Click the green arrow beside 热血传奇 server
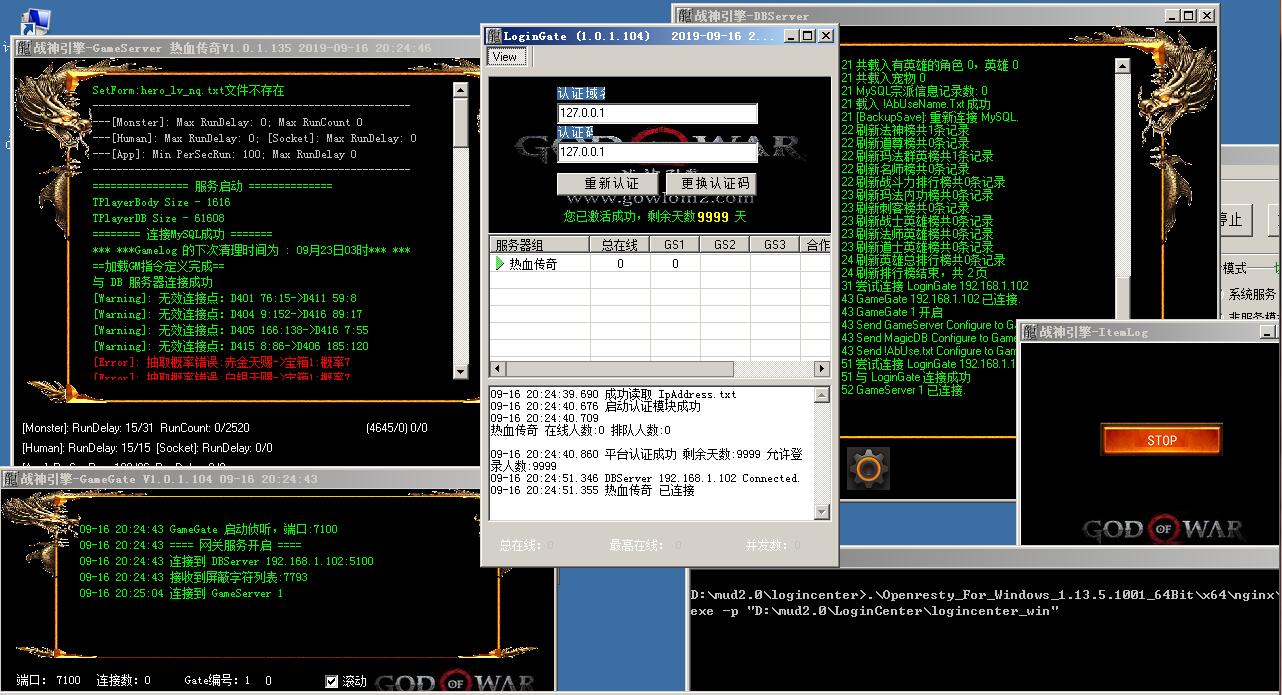Image resolution: width=1282 pixels, height=695 pixels. point(499,264)
